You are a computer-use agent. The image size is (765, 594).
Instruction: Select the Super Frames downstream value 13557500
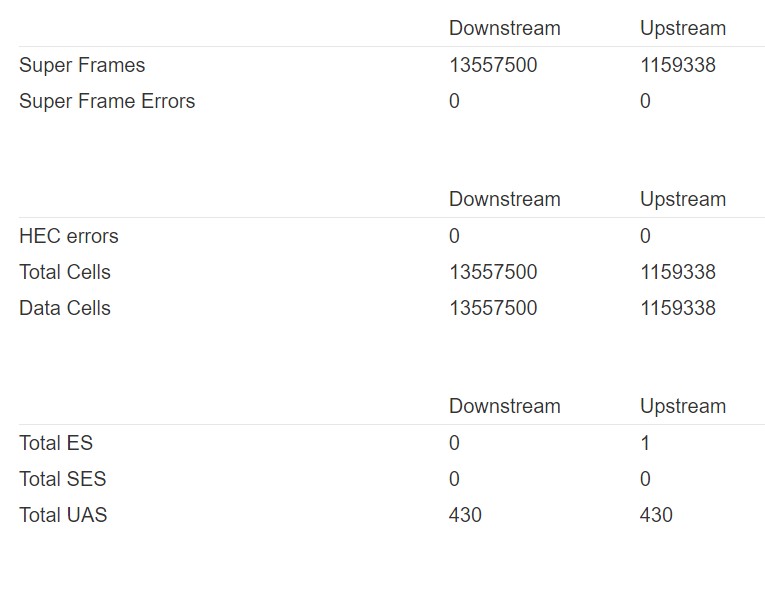(493, 65)
